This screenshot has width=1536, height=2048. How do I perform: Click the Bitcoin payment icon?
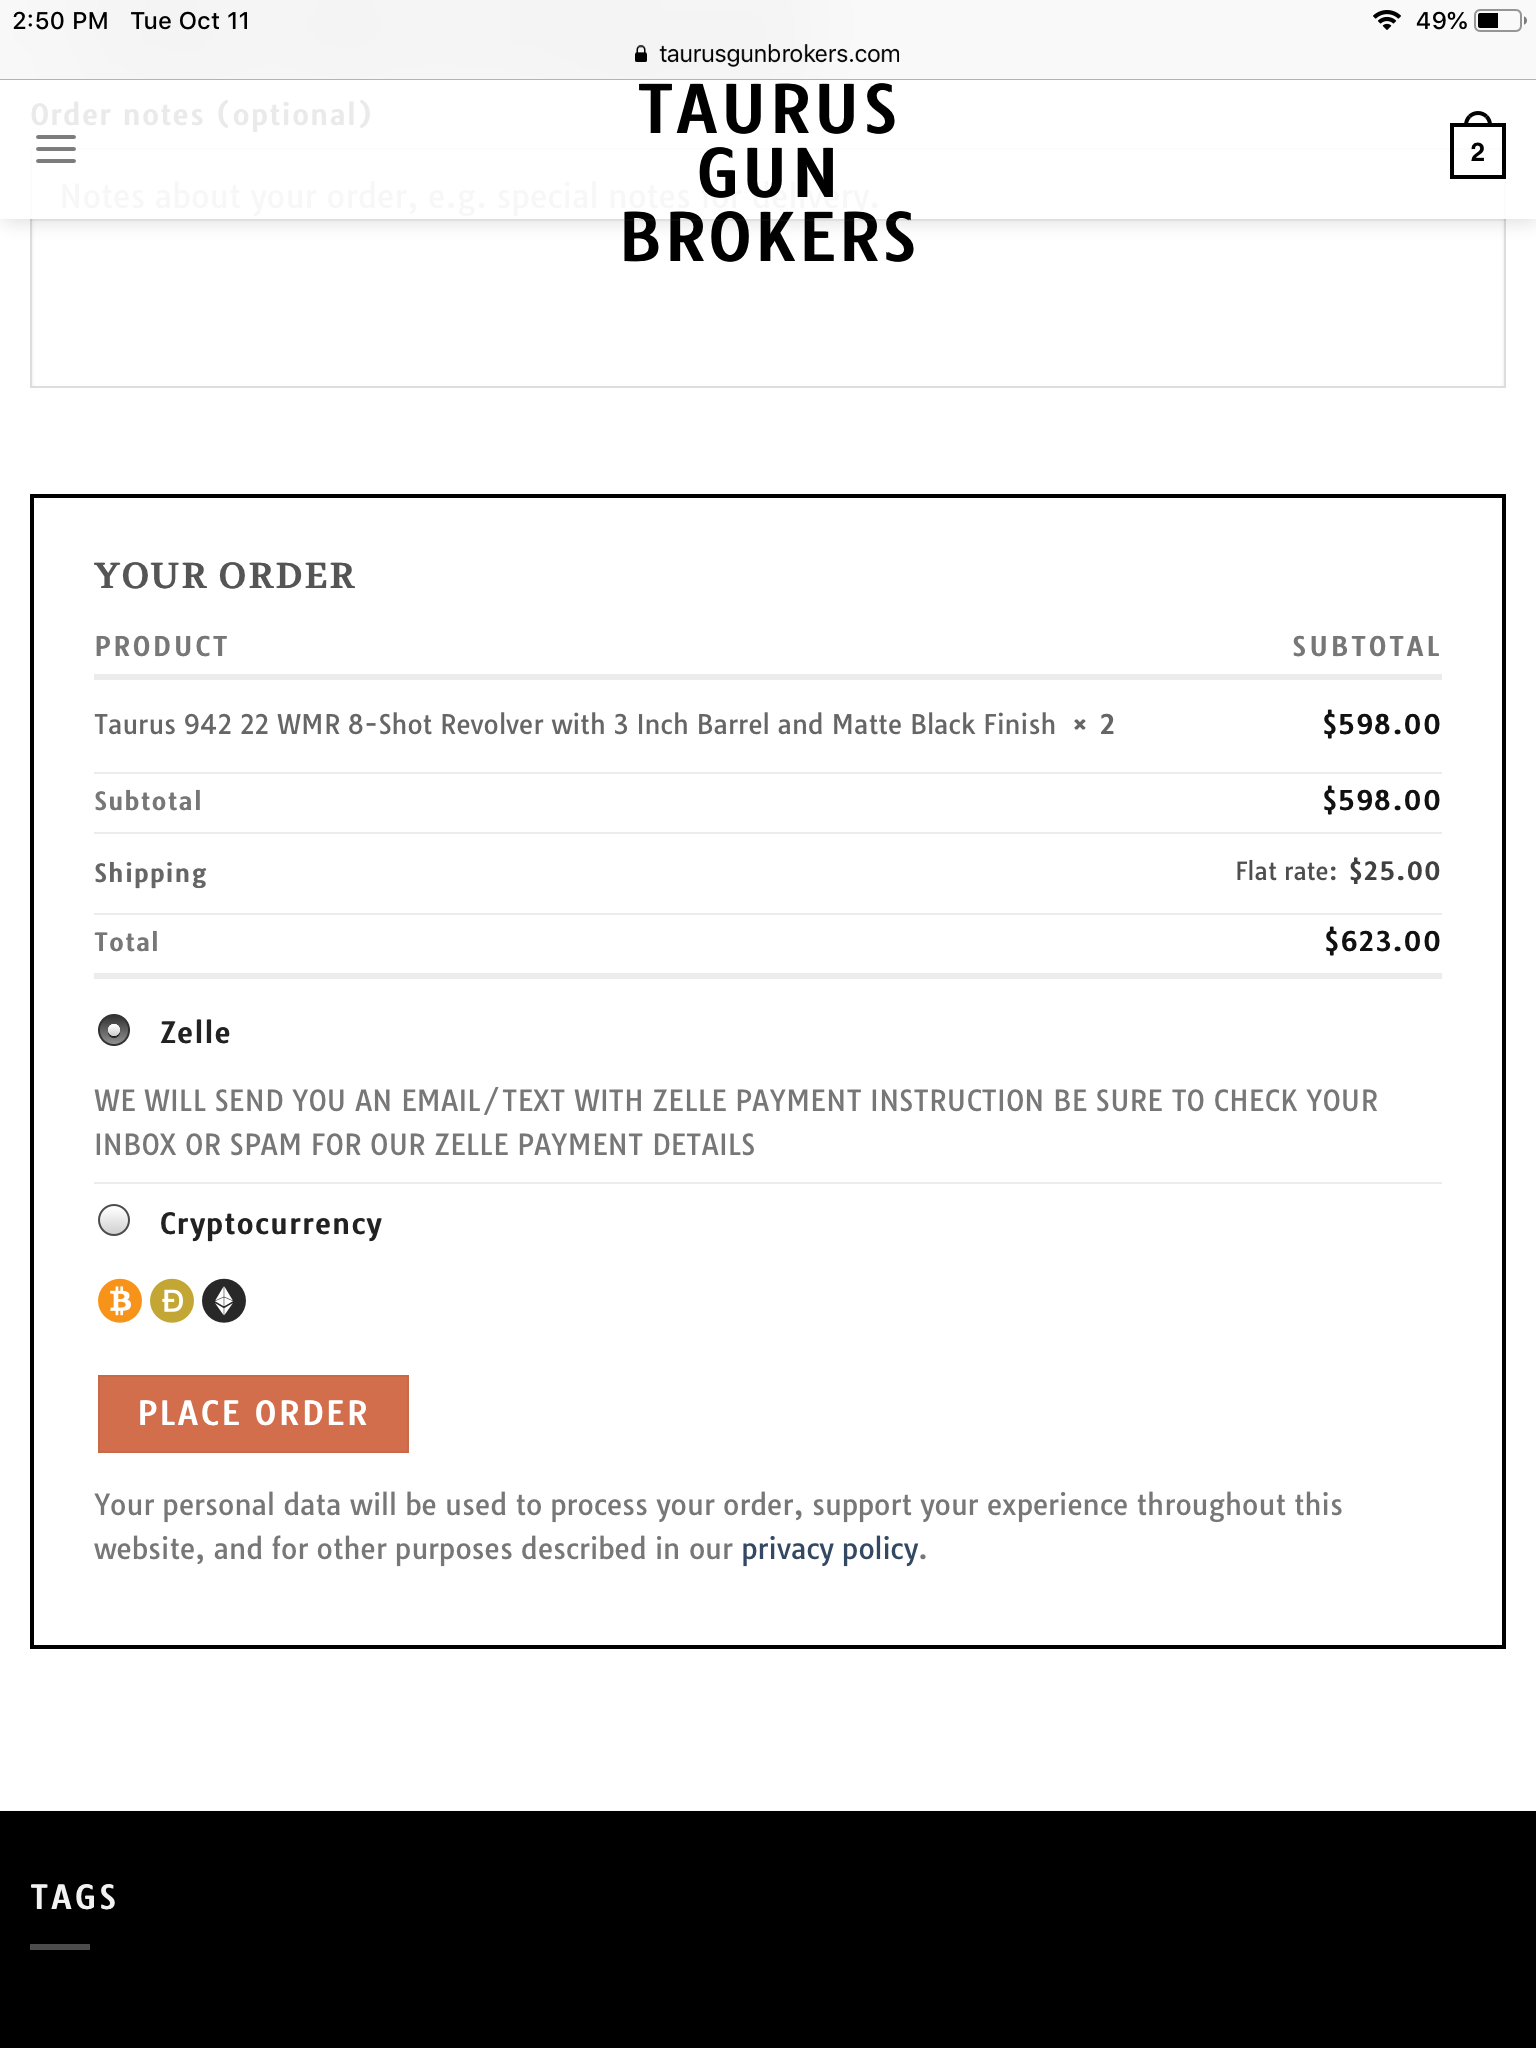[x=120, y=1301]
